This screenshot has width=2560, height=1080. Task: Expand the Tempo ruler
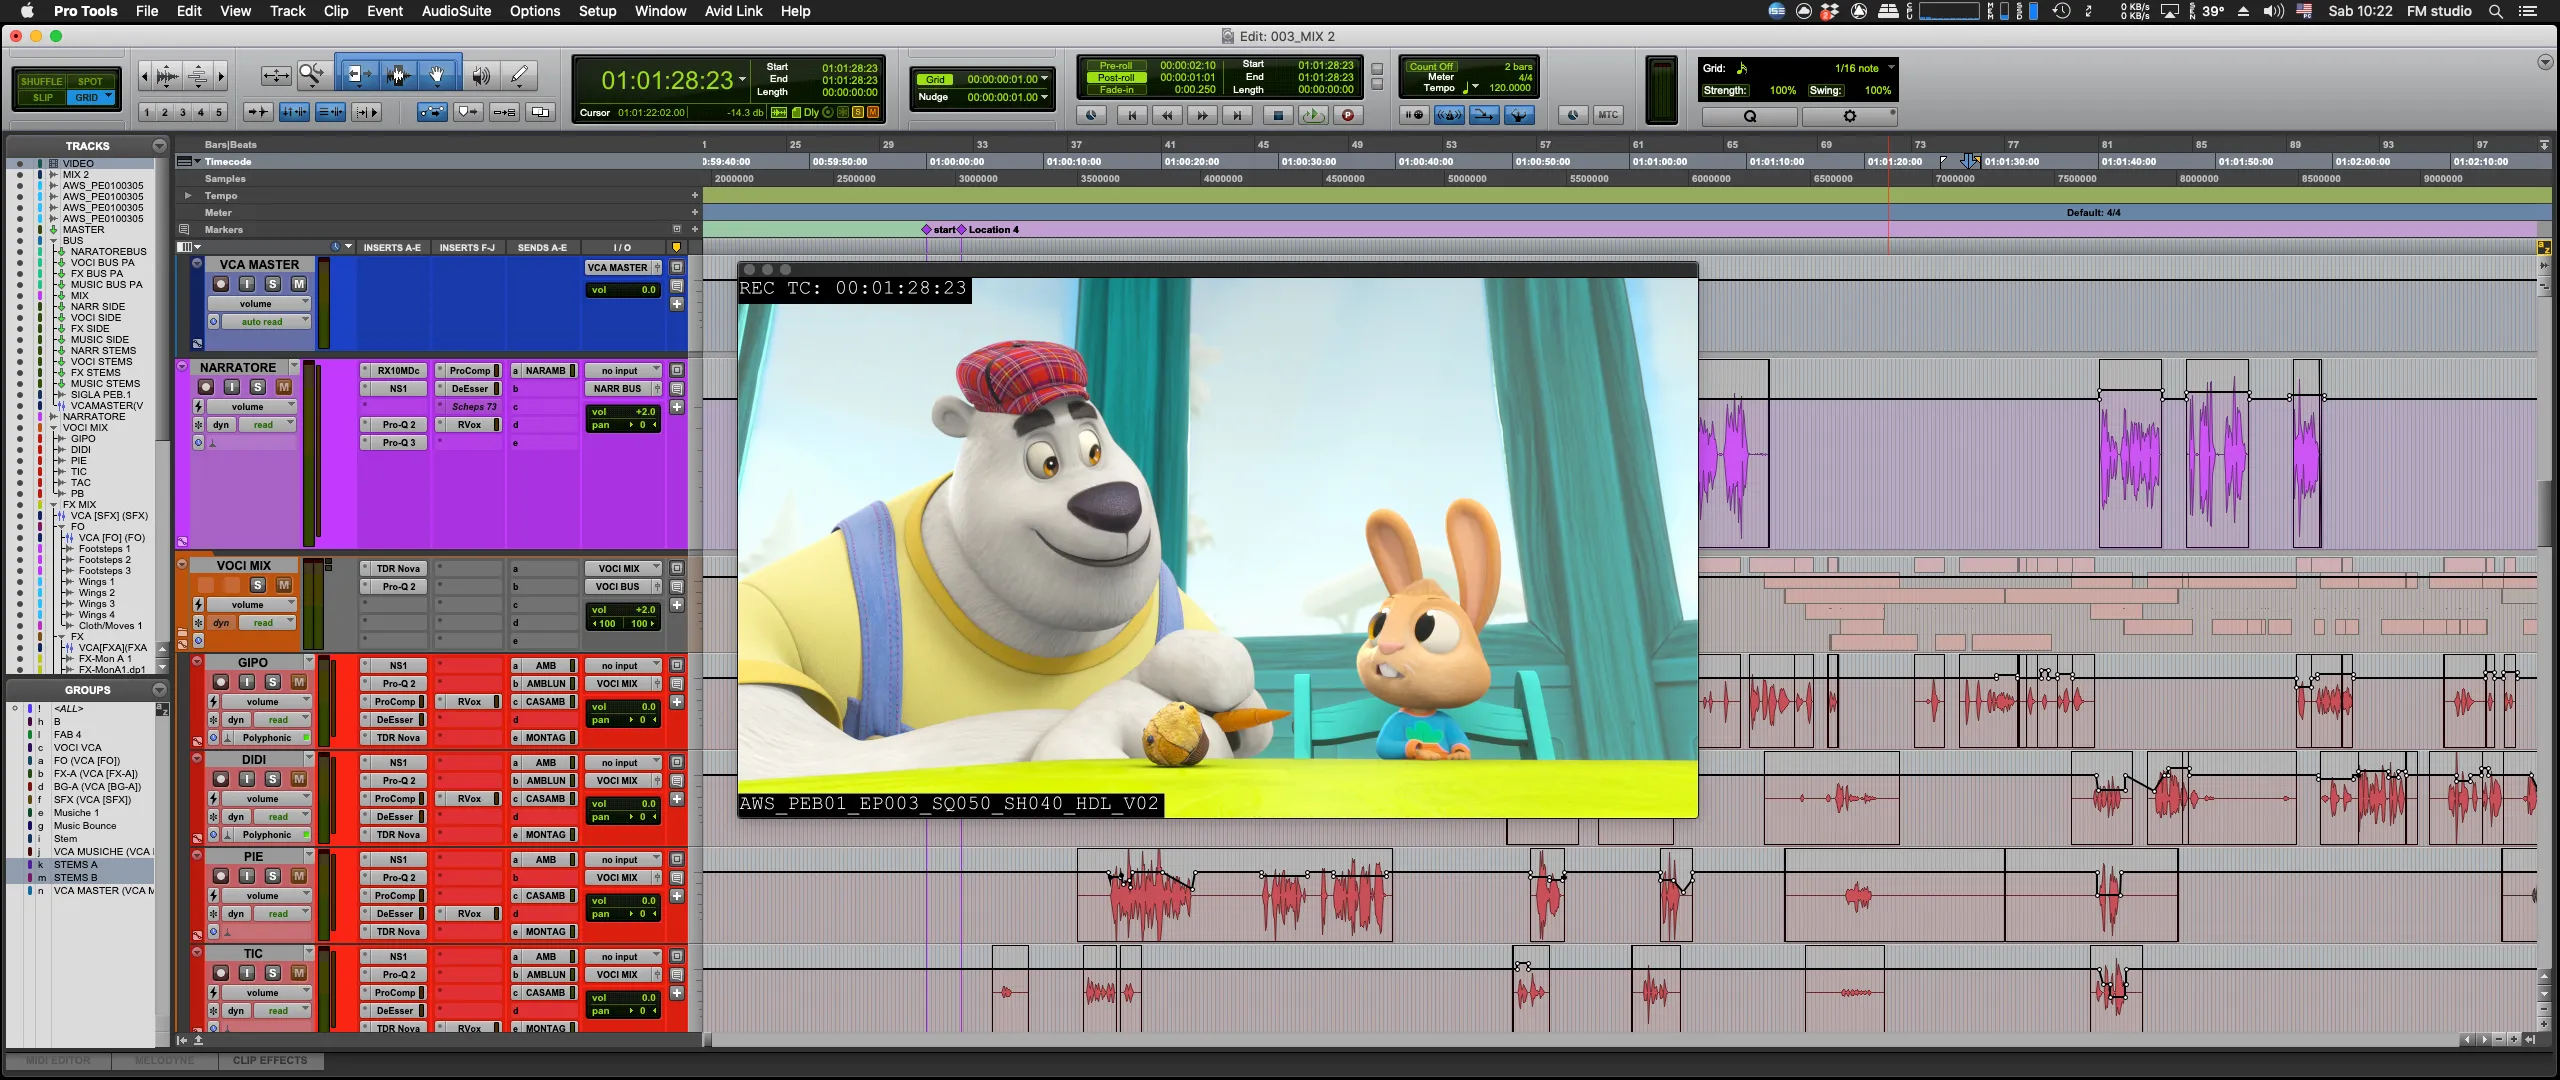coord(187,195)
